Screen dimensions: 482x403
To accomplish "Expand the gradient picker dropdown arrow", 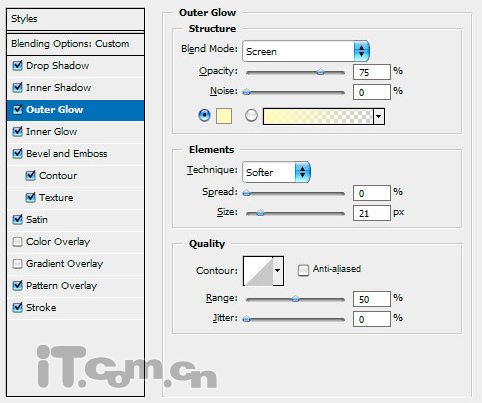I will click(x=379, y=116).
